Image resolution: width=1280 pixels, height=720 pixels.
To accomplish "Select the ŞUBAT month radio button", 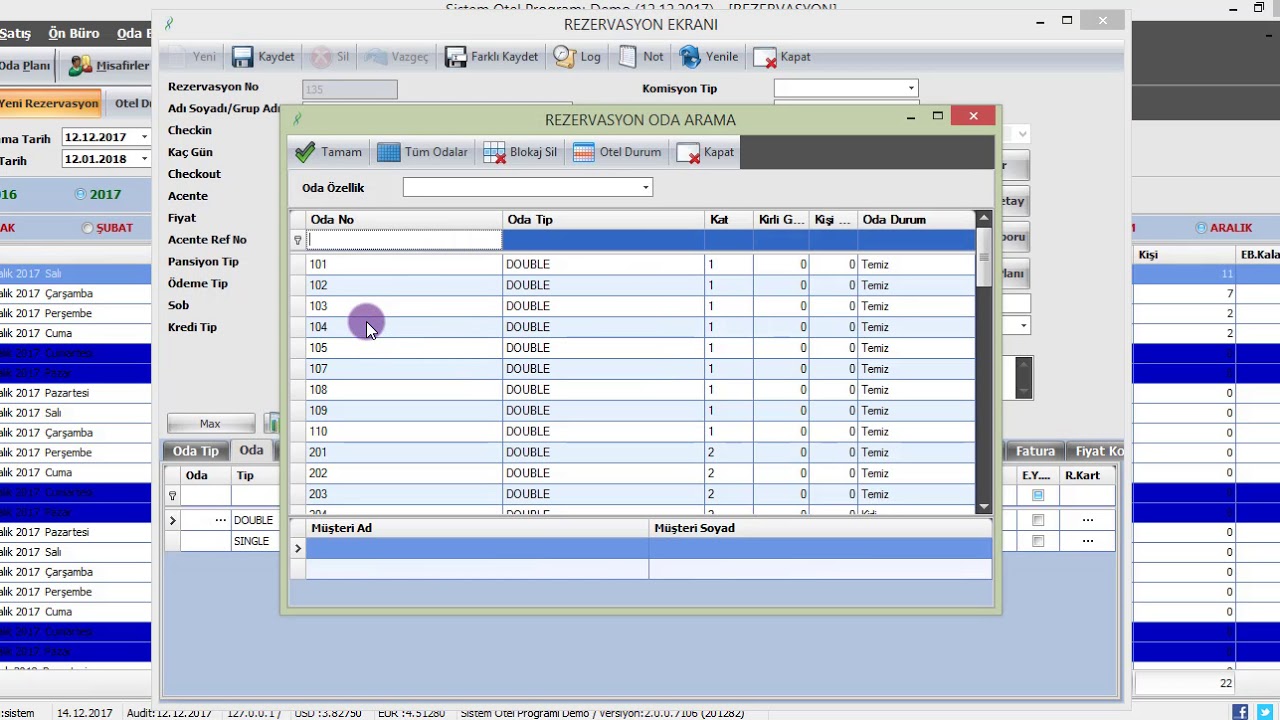I will (88, 228).
